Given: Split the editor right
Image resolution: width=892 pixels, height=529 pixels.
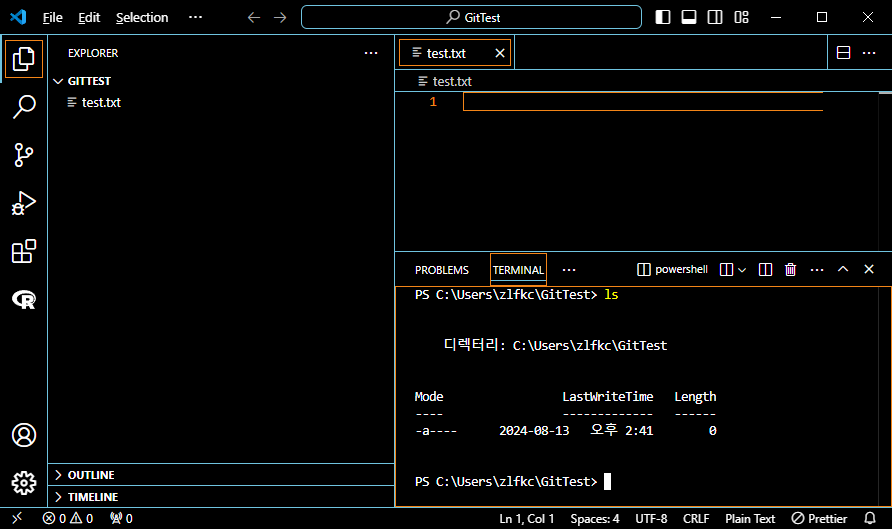Looking at the screenshot, I should (x=844, y=53).
